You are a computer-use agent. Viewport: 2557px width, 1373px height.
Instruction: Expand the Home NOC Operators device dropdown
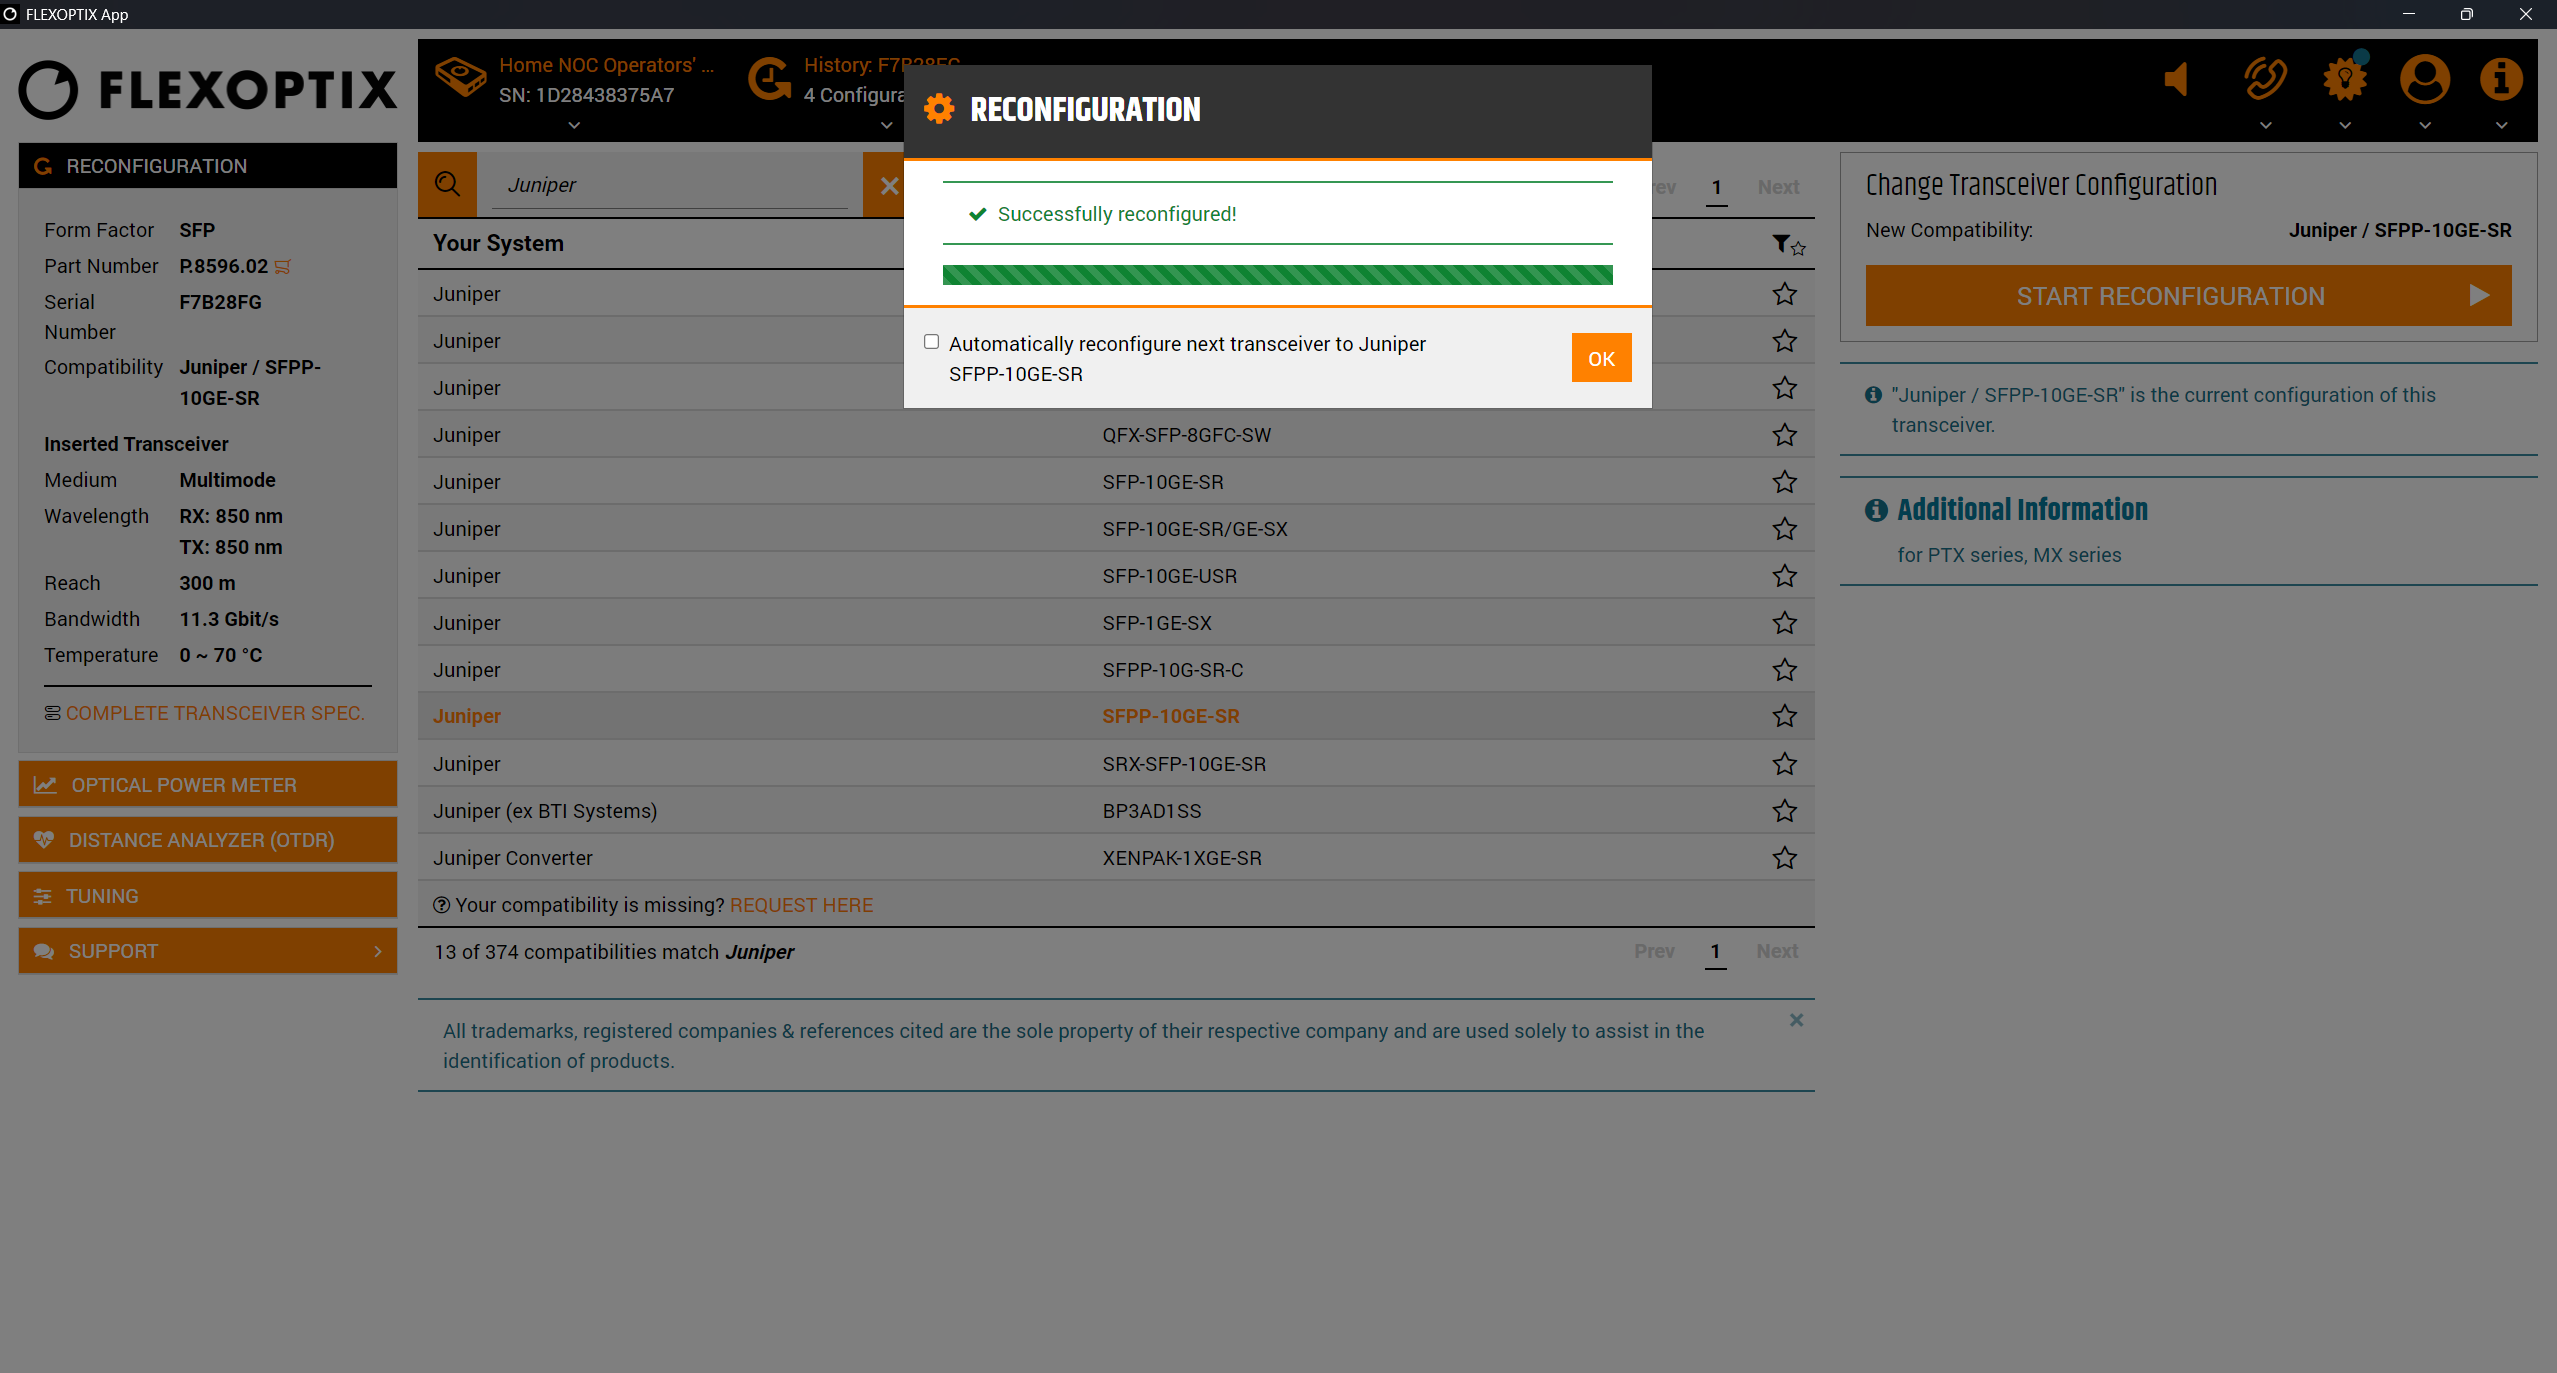(x=574, y=126)
